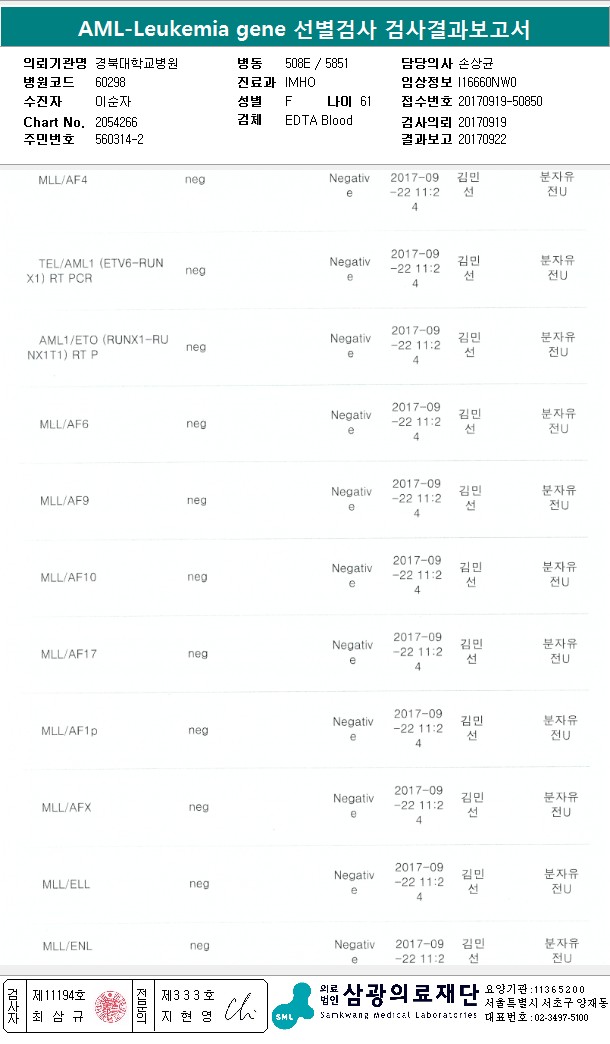Click the MLL/ELL test name
The width and height of the screenshot is (610, 1044).
point(66,884)
